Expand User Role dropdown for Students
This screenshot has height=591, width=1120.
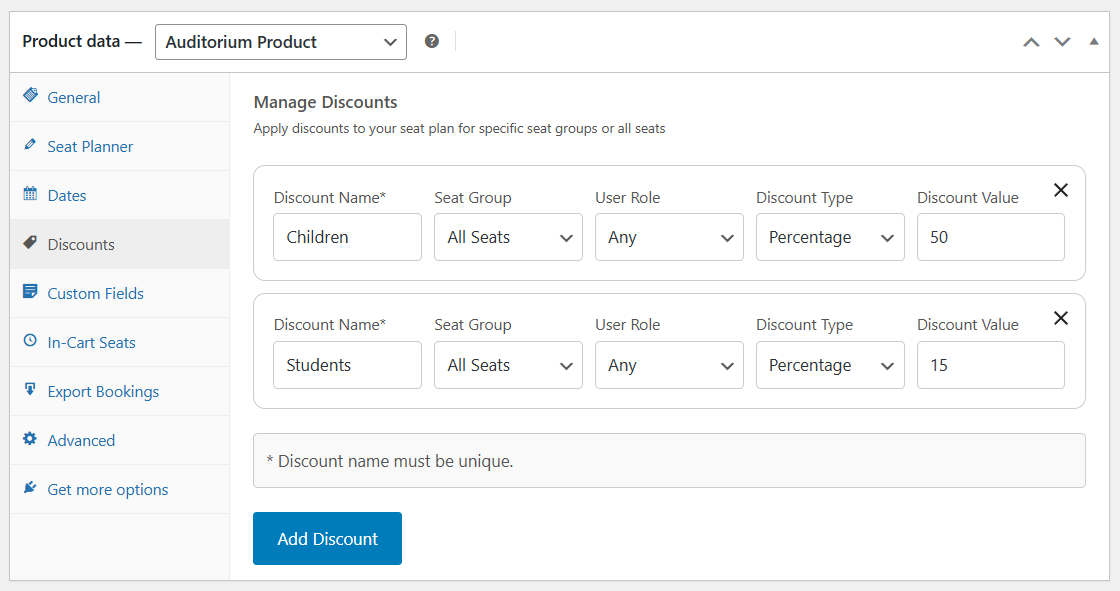669,366
